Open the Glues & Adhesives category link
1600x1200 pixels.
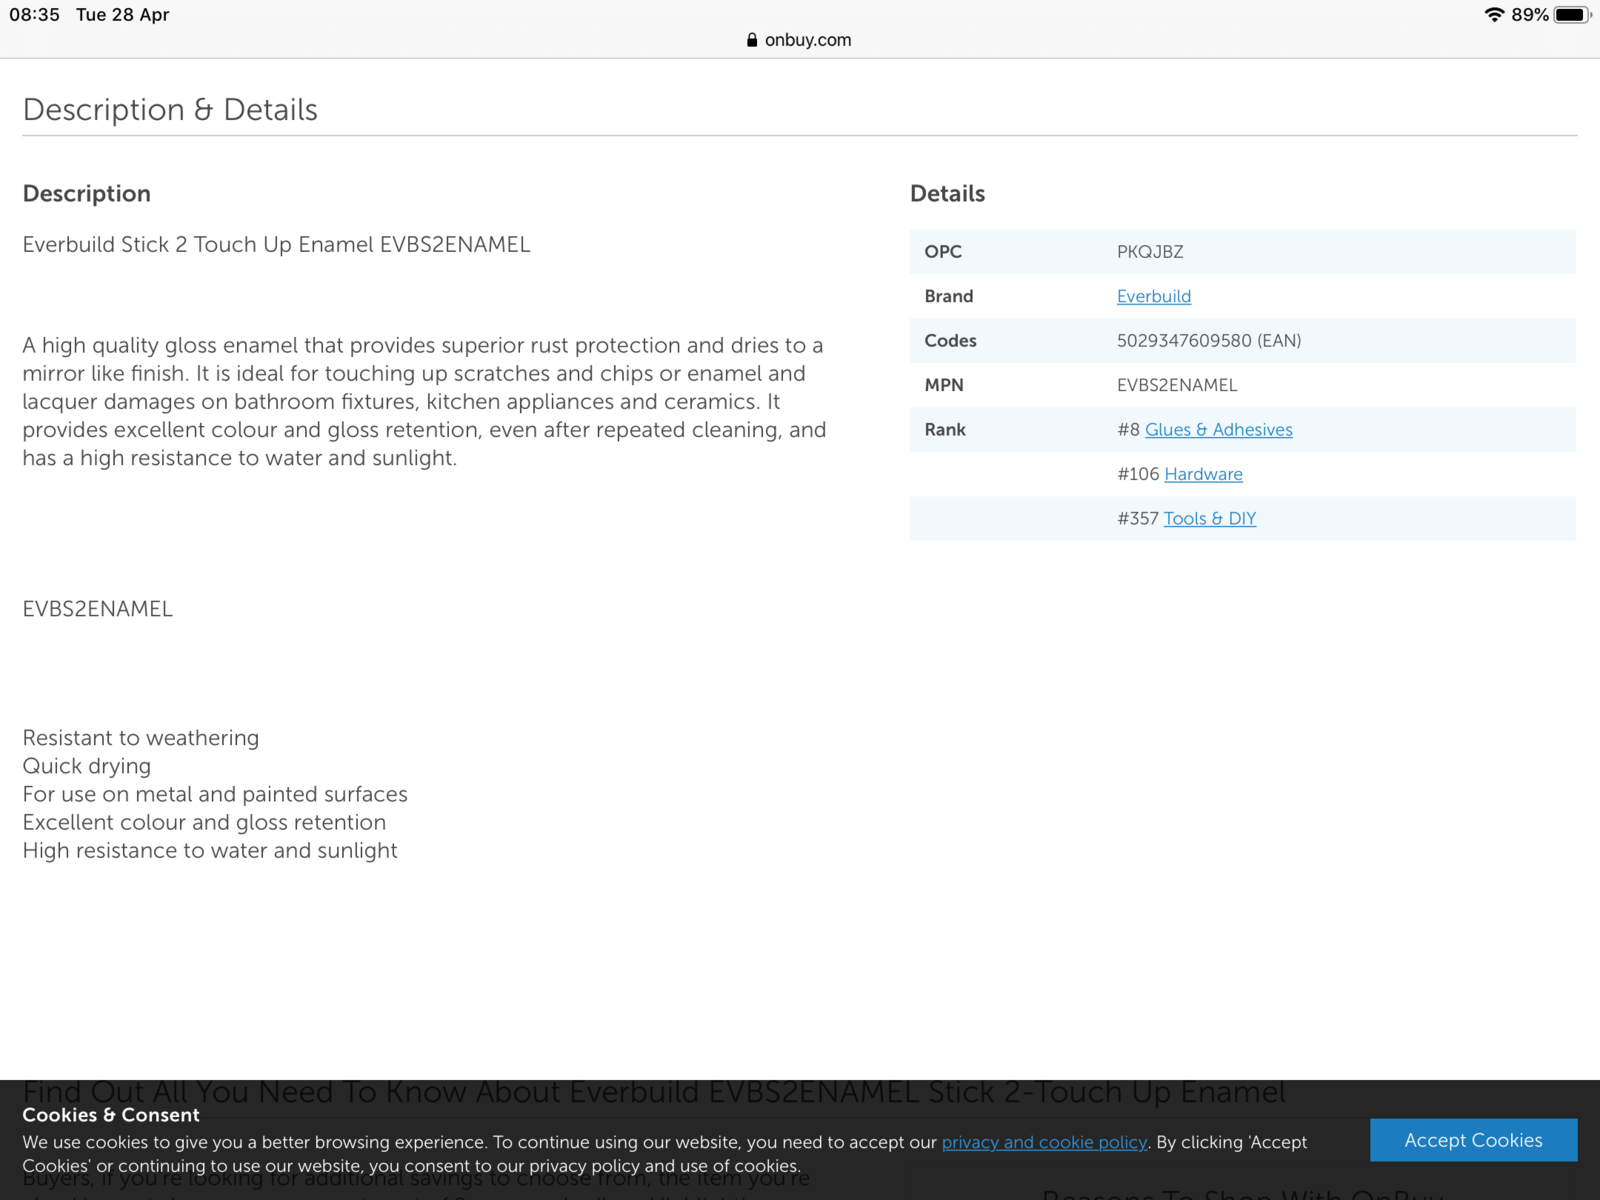(1218, 430)
